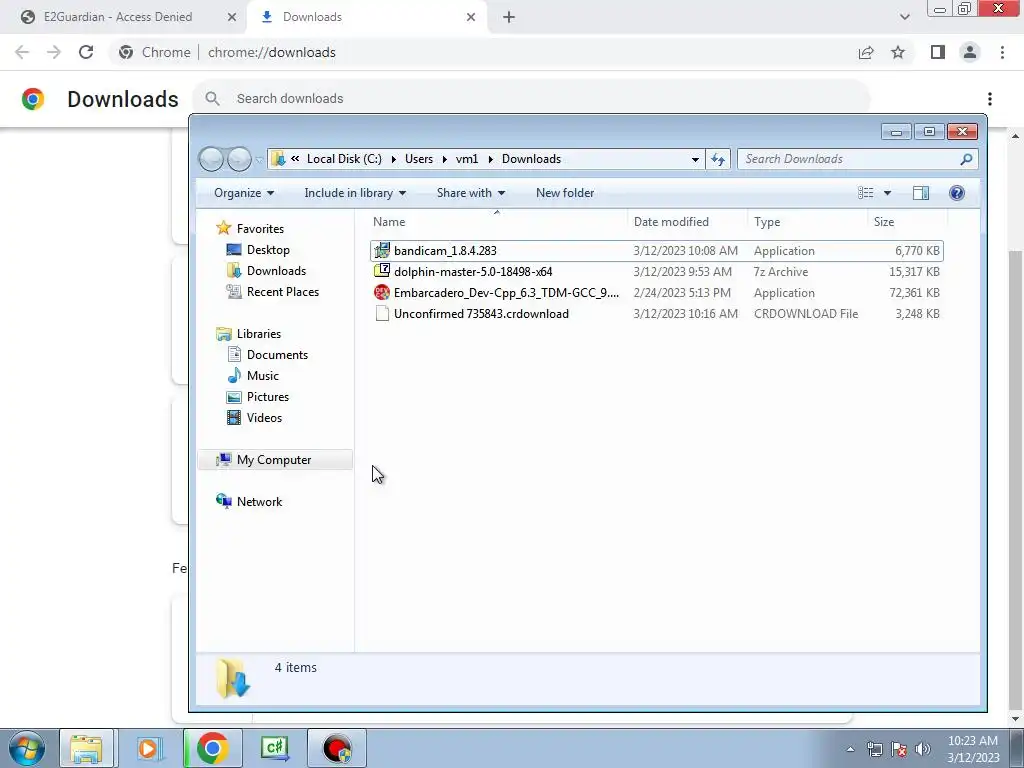Bookmark this page with the star icon
This screenshot has width=1024, height=768.
898,52
